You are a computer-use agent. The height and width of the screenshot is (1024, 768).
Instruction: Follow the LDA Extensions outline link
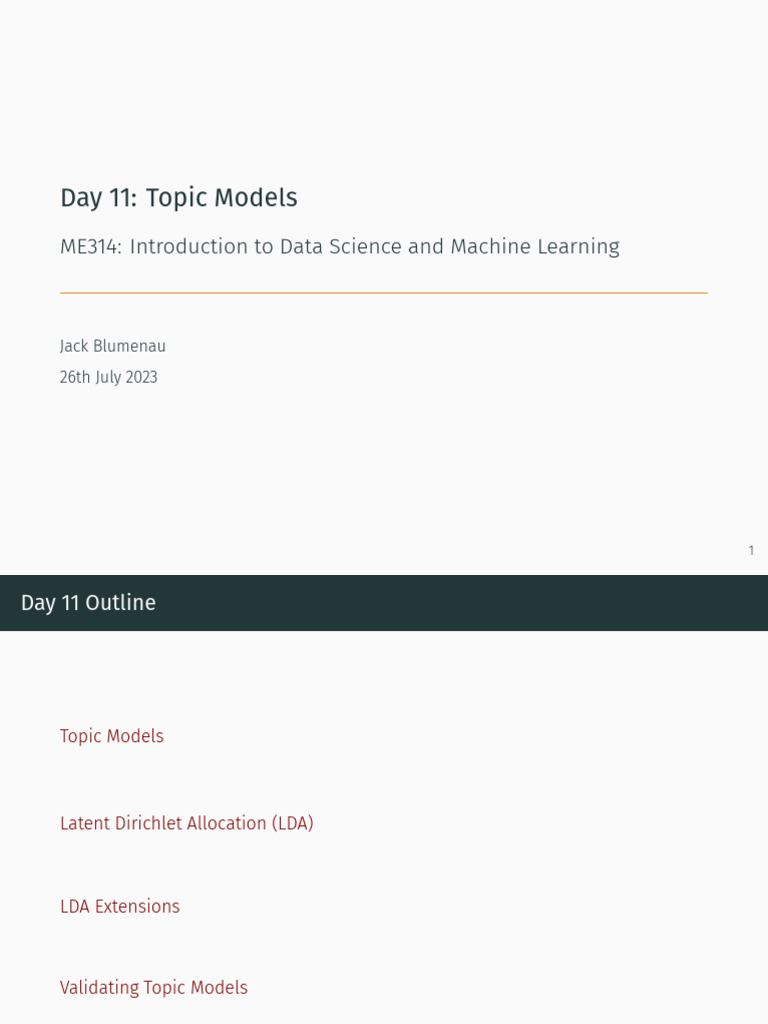tap(120, 906)
